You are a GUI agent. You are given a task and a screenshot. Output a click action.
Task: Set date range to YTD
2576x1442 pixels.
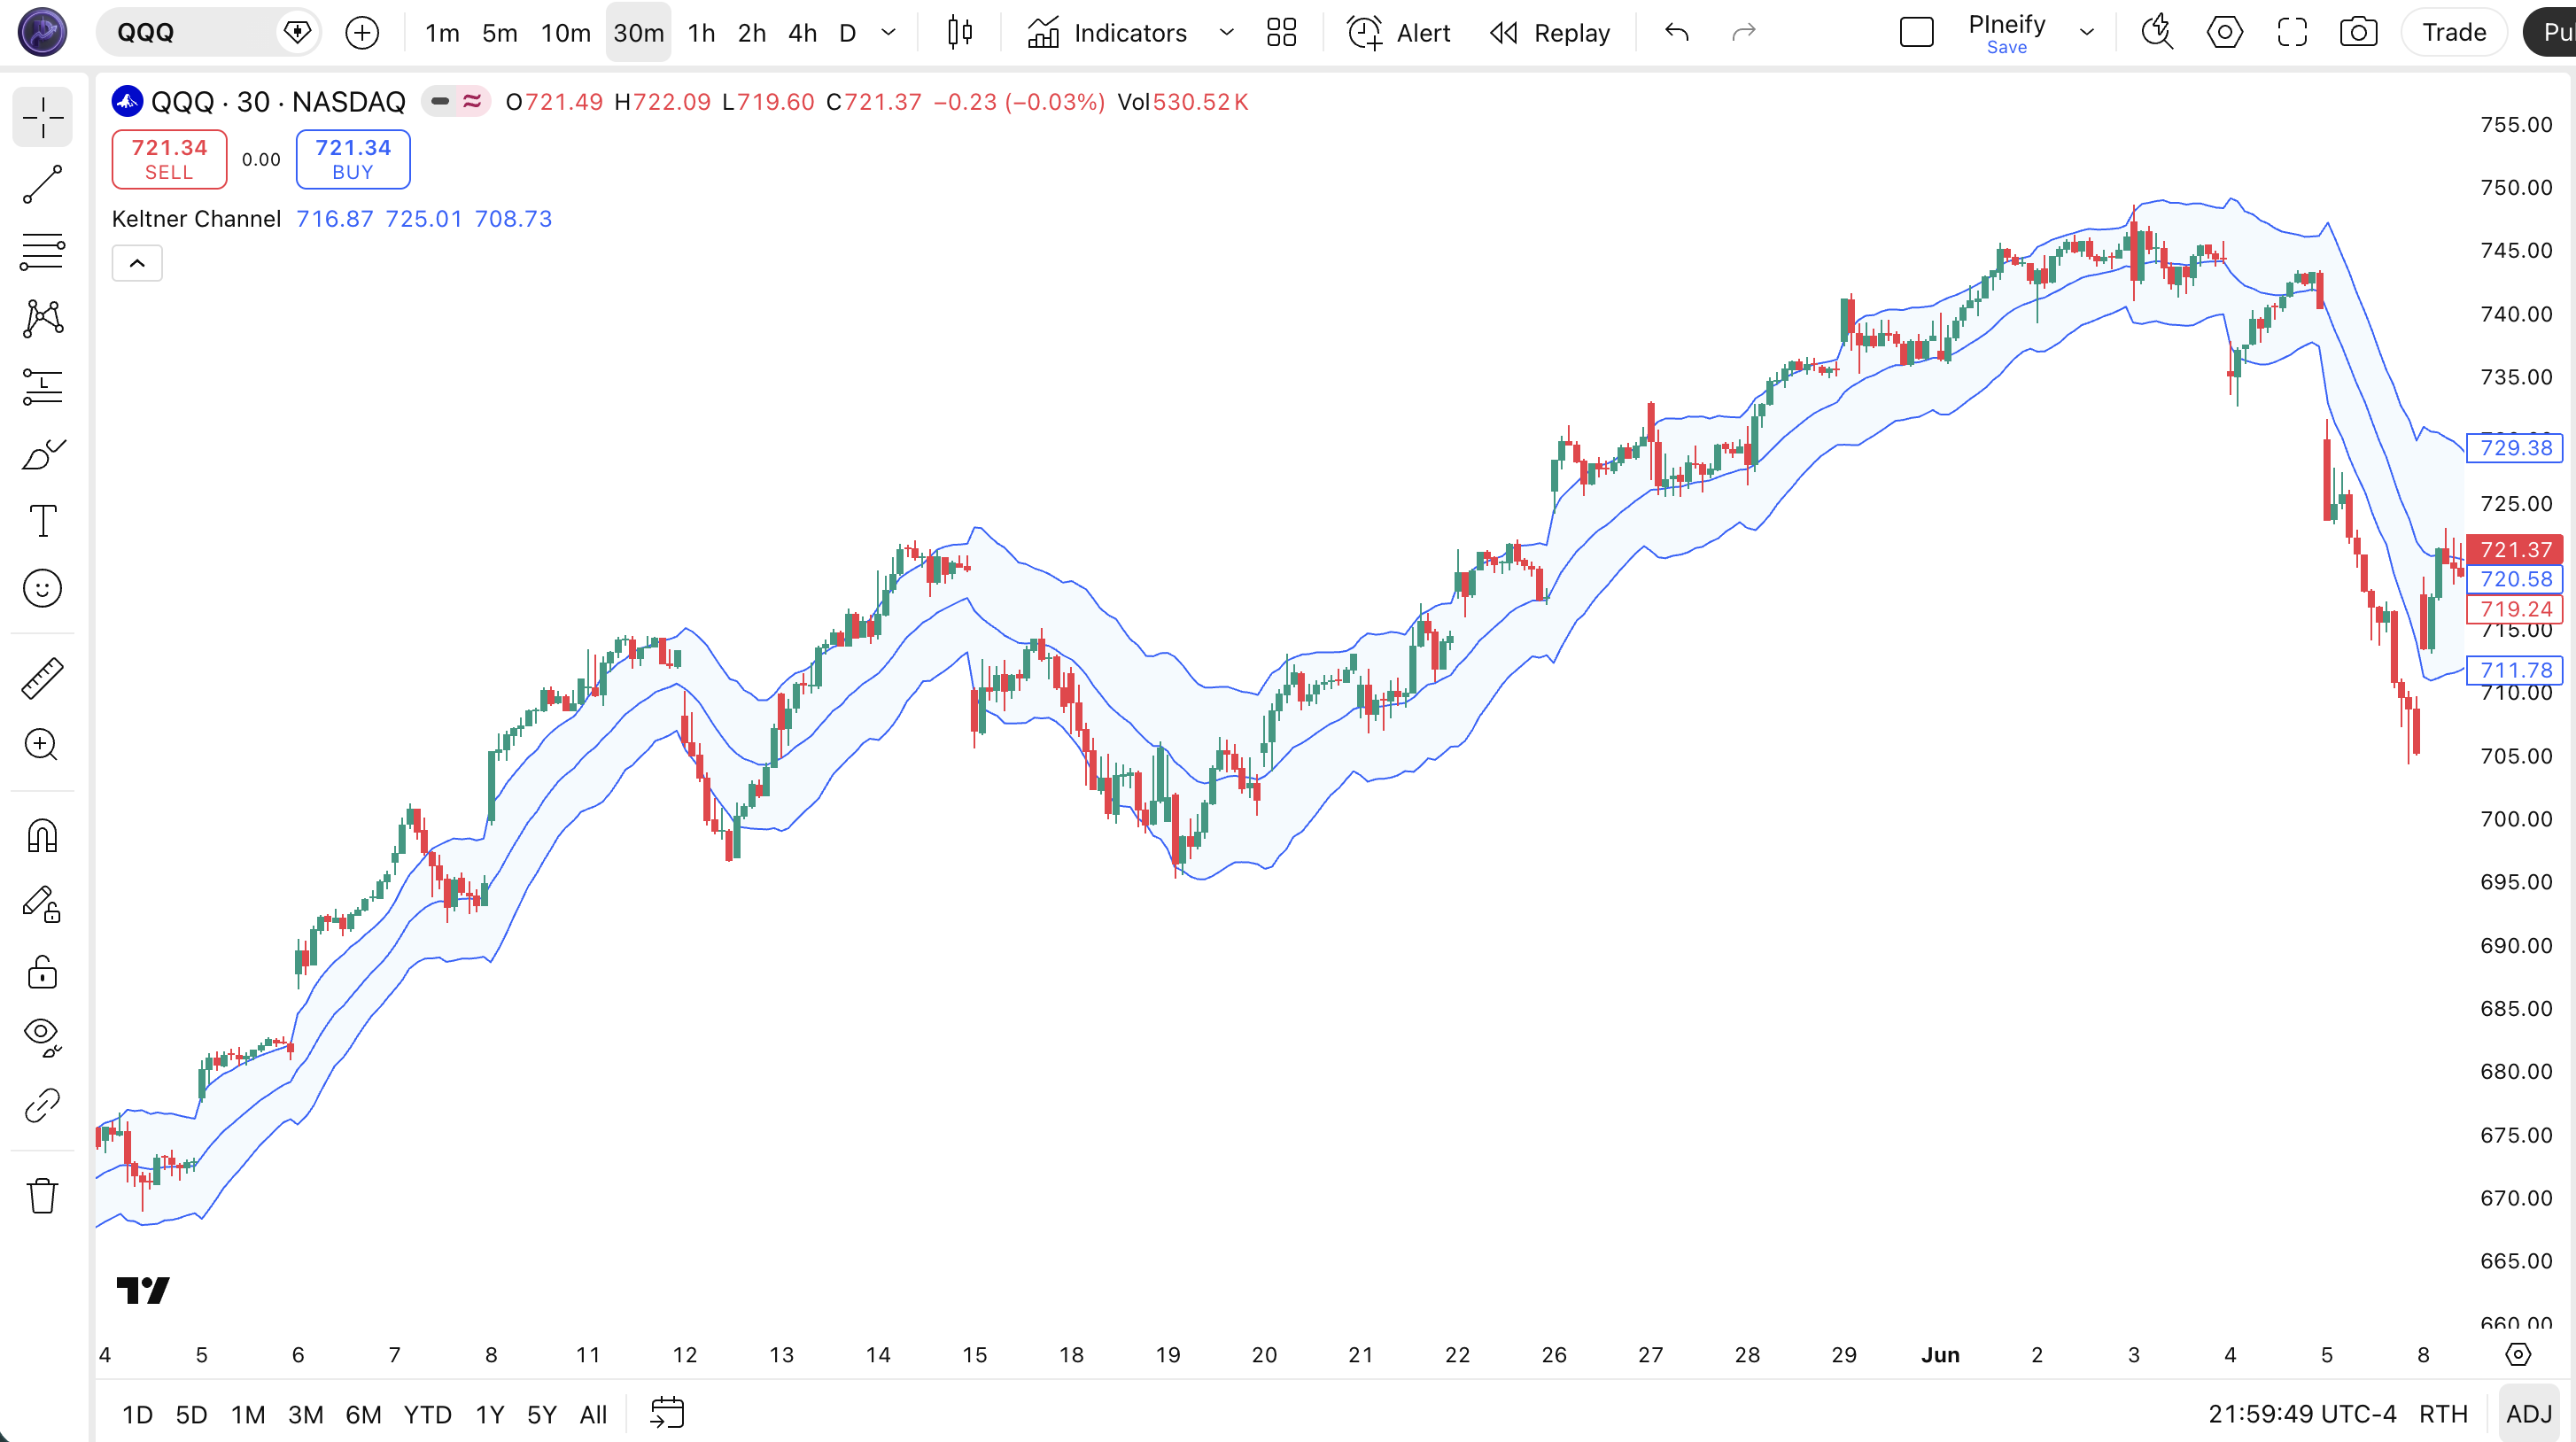point(427,1414)
